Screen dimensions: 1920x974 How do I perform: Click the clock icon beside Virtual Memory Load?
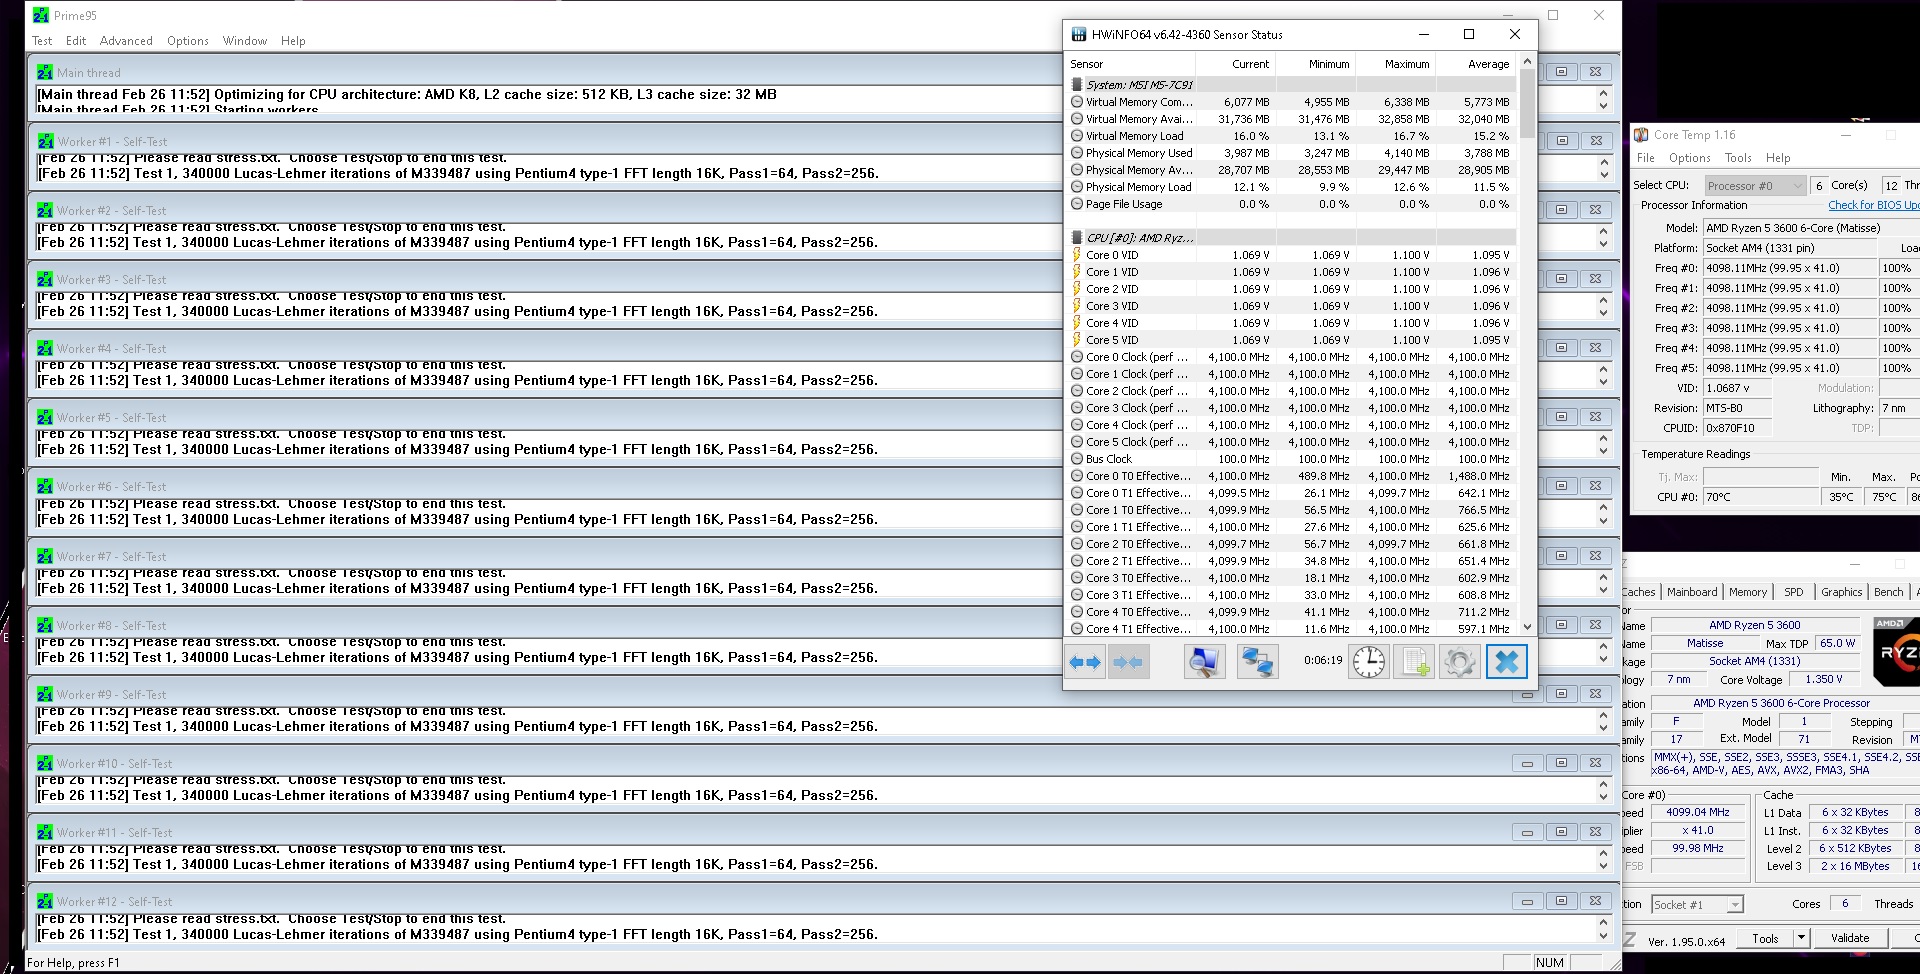click(x=1077, y=136)
